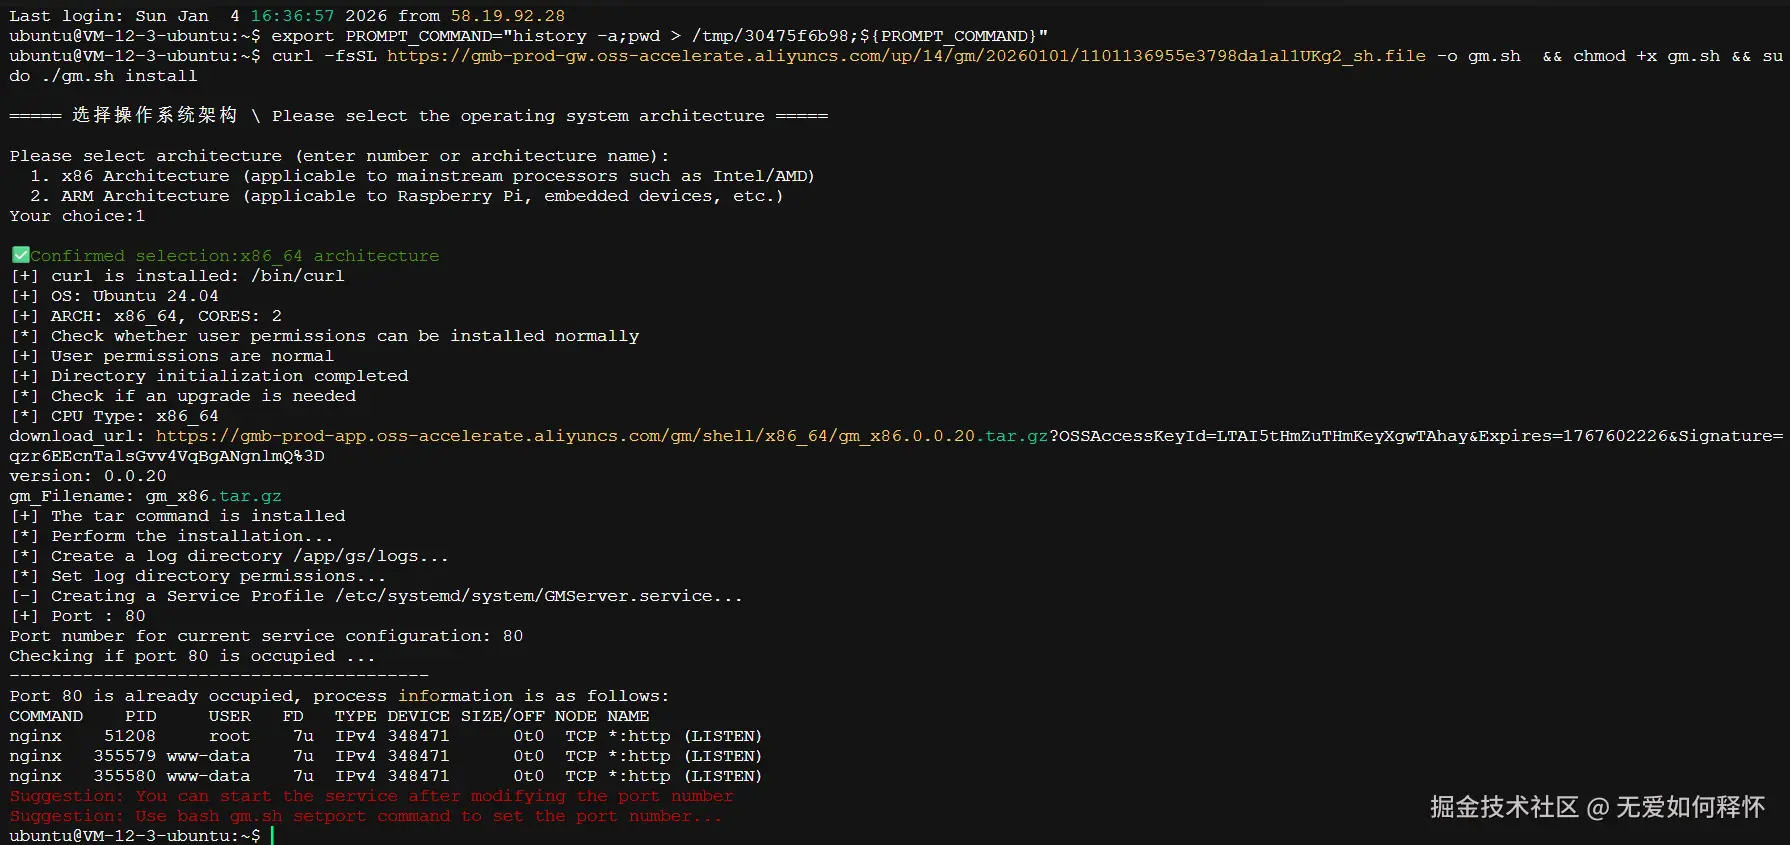This screenshot has height=845, width=1790.
Task: Click the red "Use bash gm.sh setport" suggestion
Action: point(365,816)
